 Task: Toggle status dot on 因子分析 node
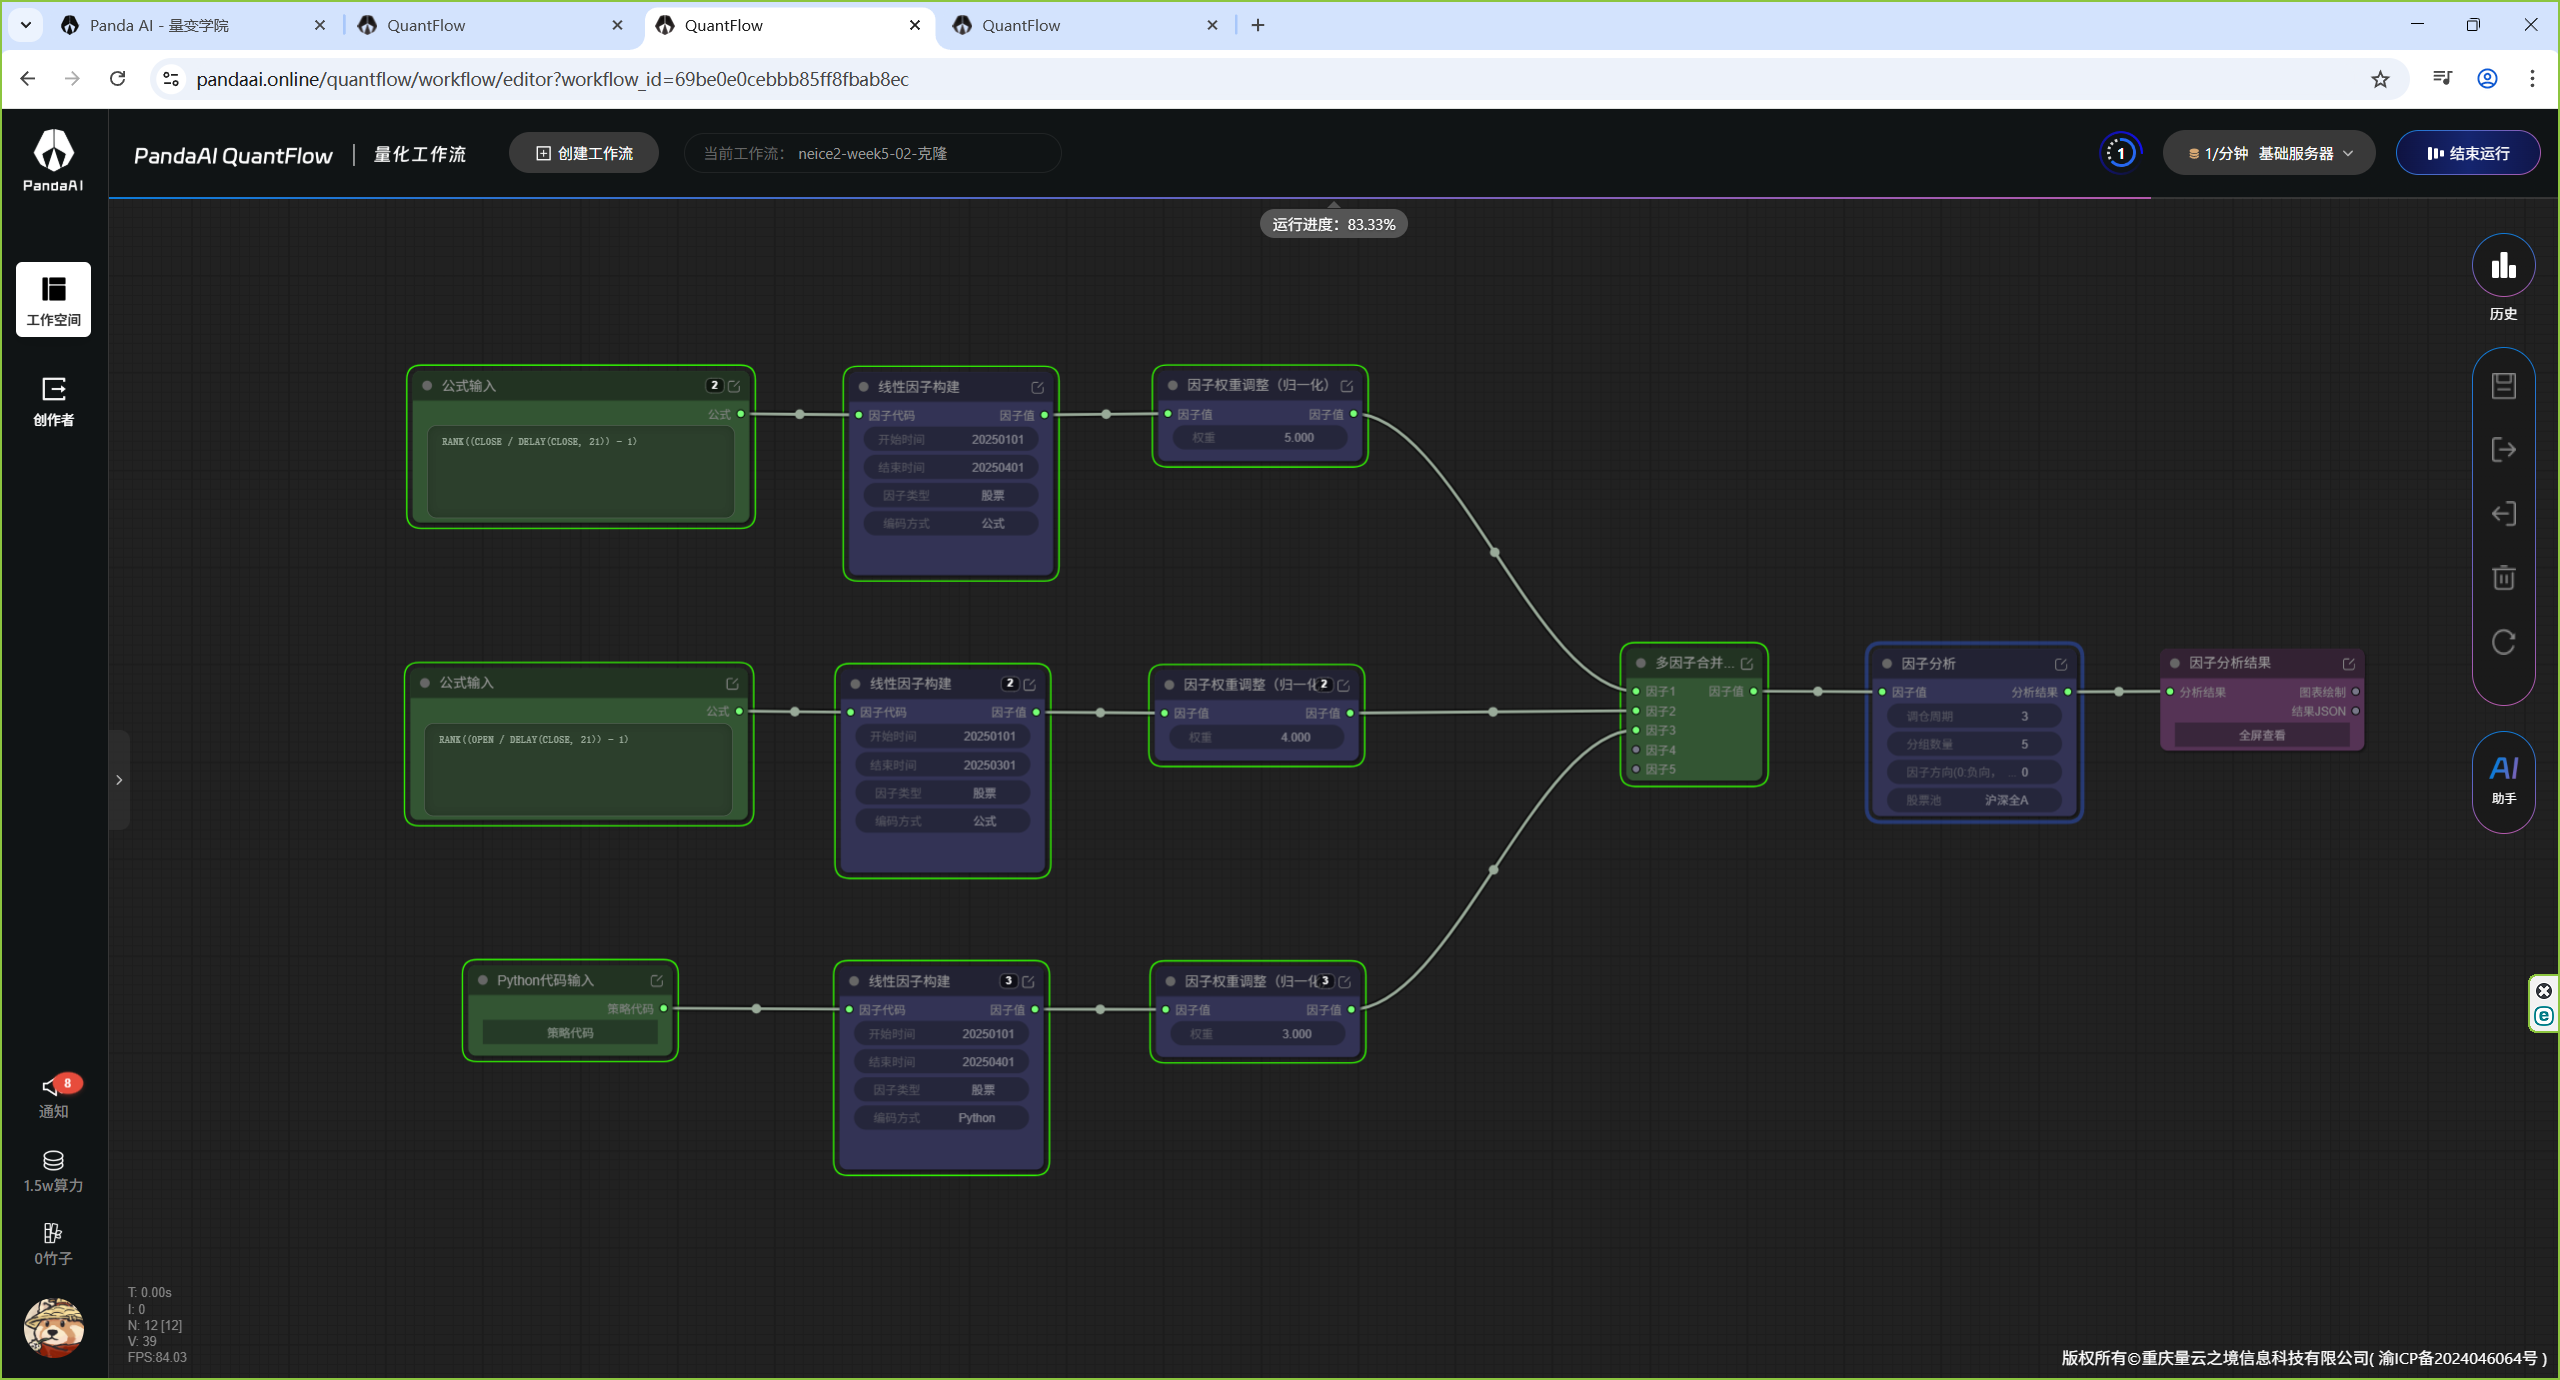1887,664
